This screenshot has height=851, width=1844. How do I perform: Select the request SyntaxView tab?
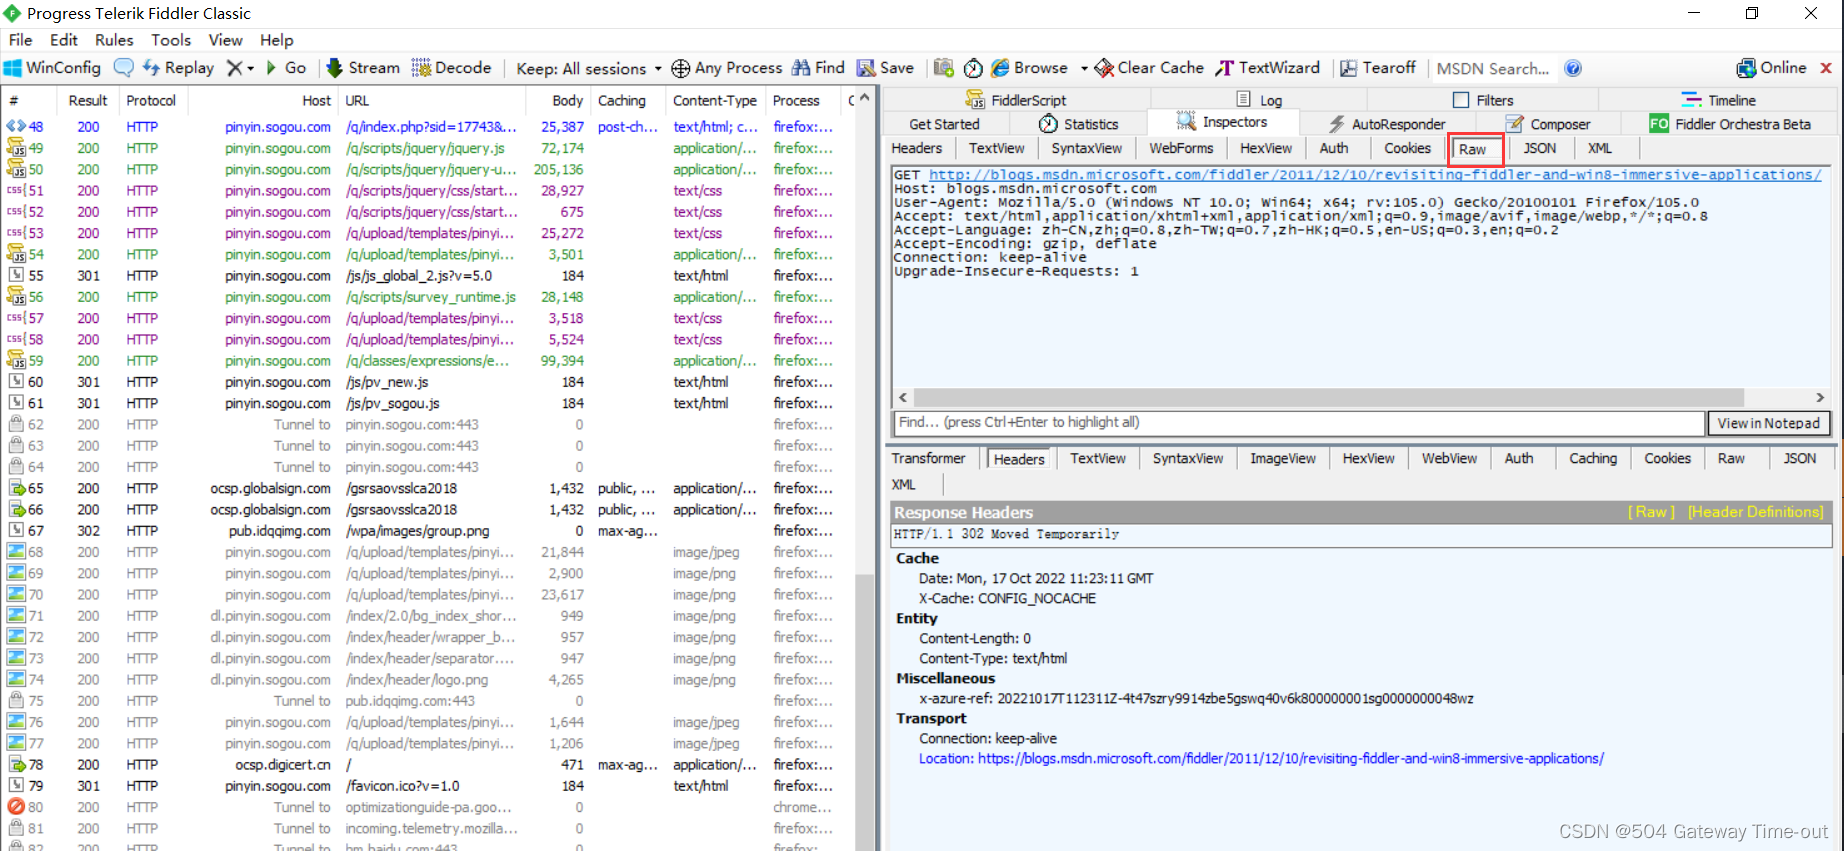point(1086,148)
